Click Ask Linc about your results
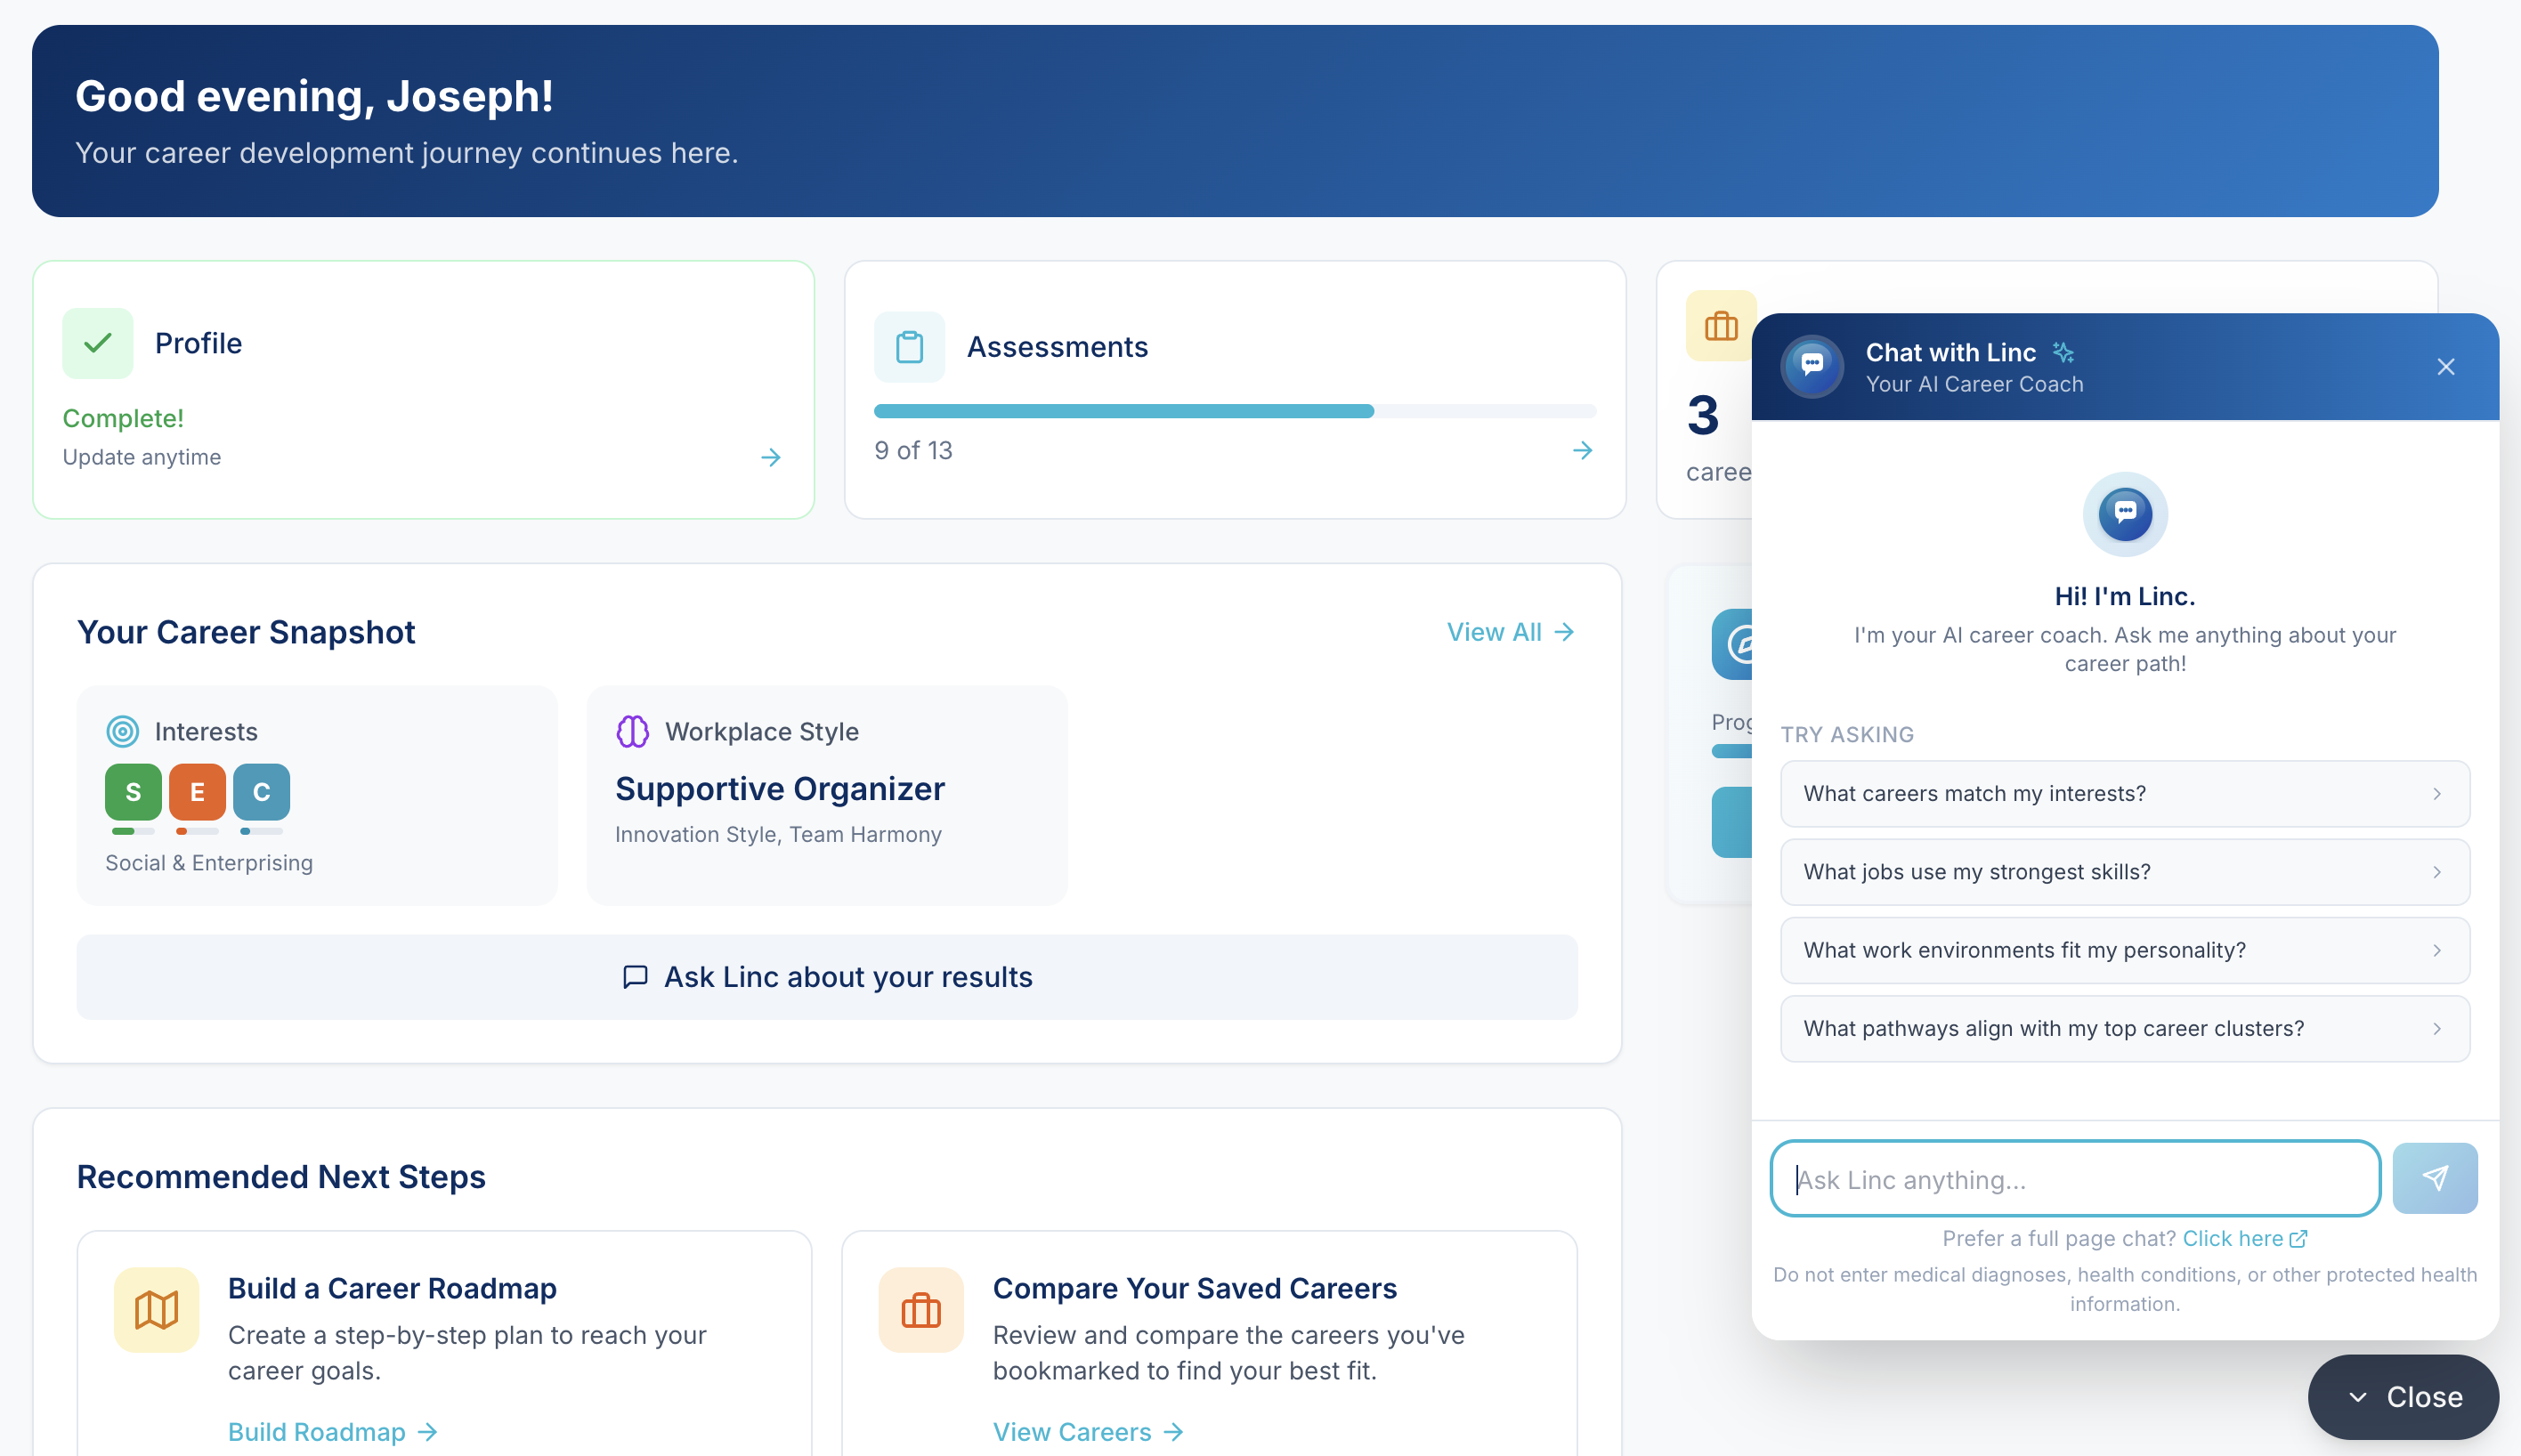Viewport: 2521px width, 1456px height. click(x=827, y=977)
